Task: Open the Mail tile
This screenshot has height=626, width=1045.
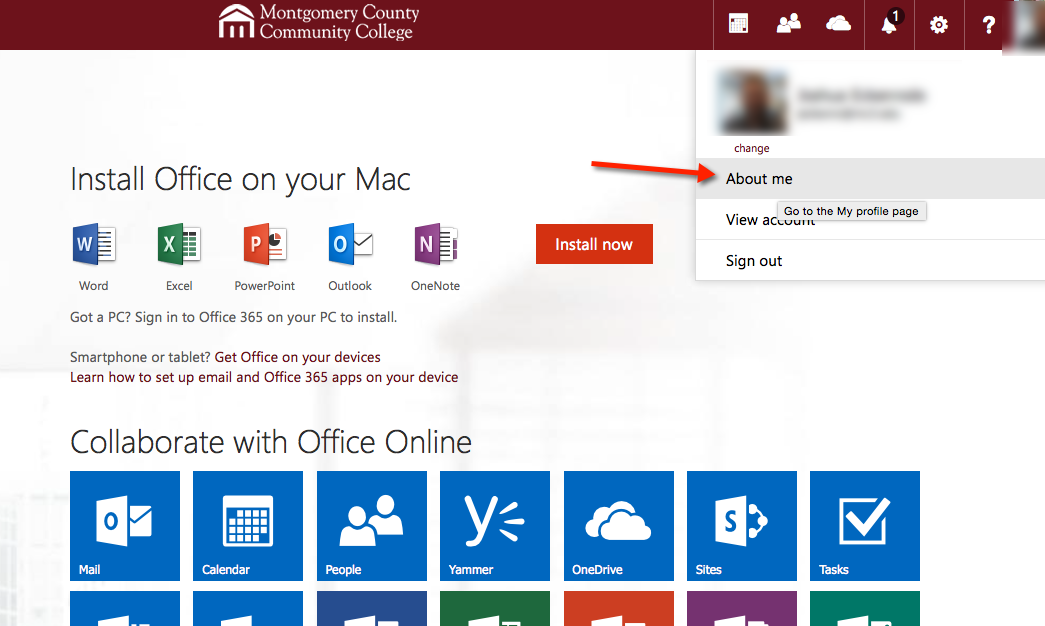Action: pos(125,526)
